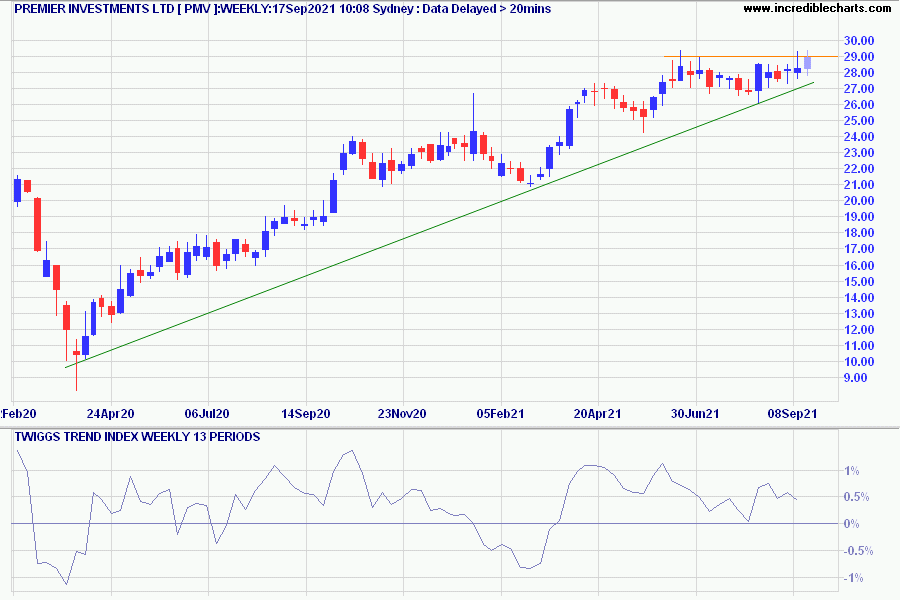This screenshot has width=900, height=600.
Task: Click the 24.00 price axis label
Action: 859,137
